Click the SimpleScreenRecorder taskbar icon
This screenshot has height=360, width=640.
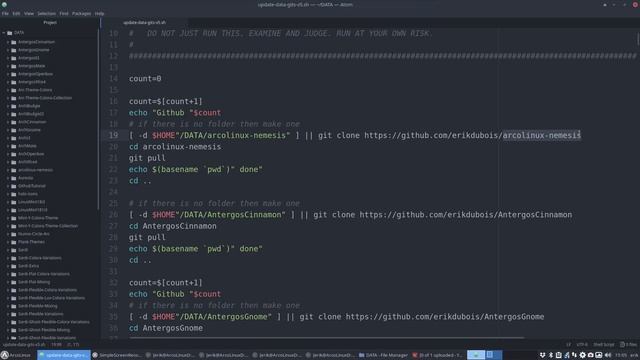point(95,355)
